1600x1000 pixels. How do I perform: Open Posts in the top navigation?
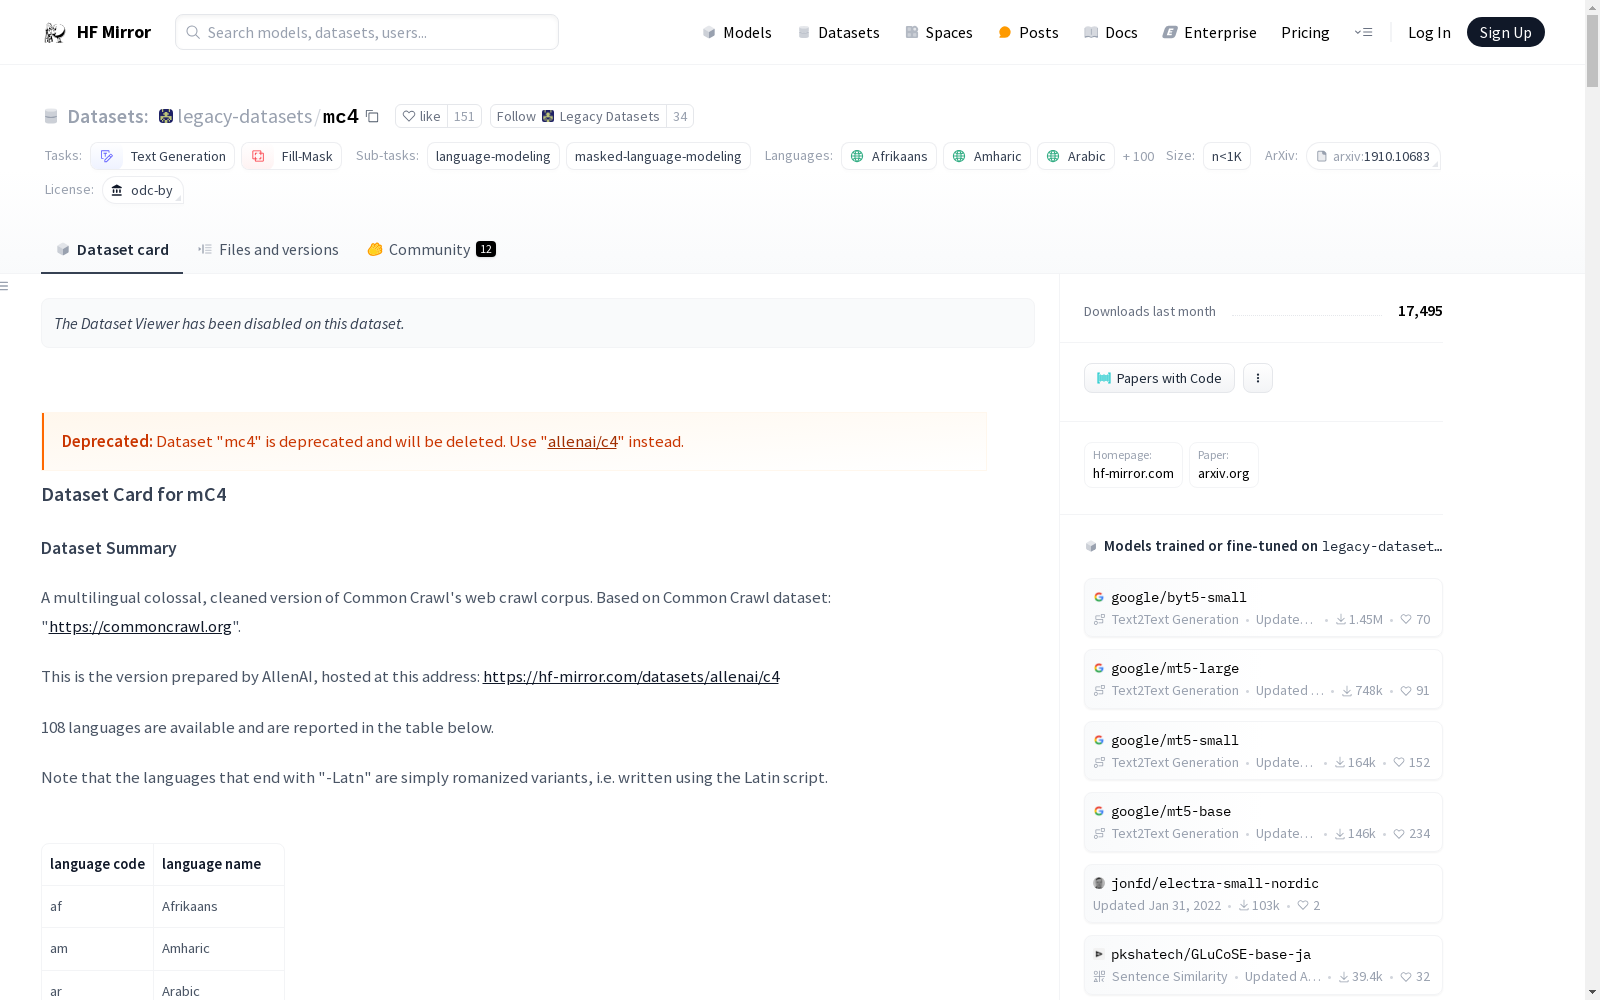coord(1028,32)
